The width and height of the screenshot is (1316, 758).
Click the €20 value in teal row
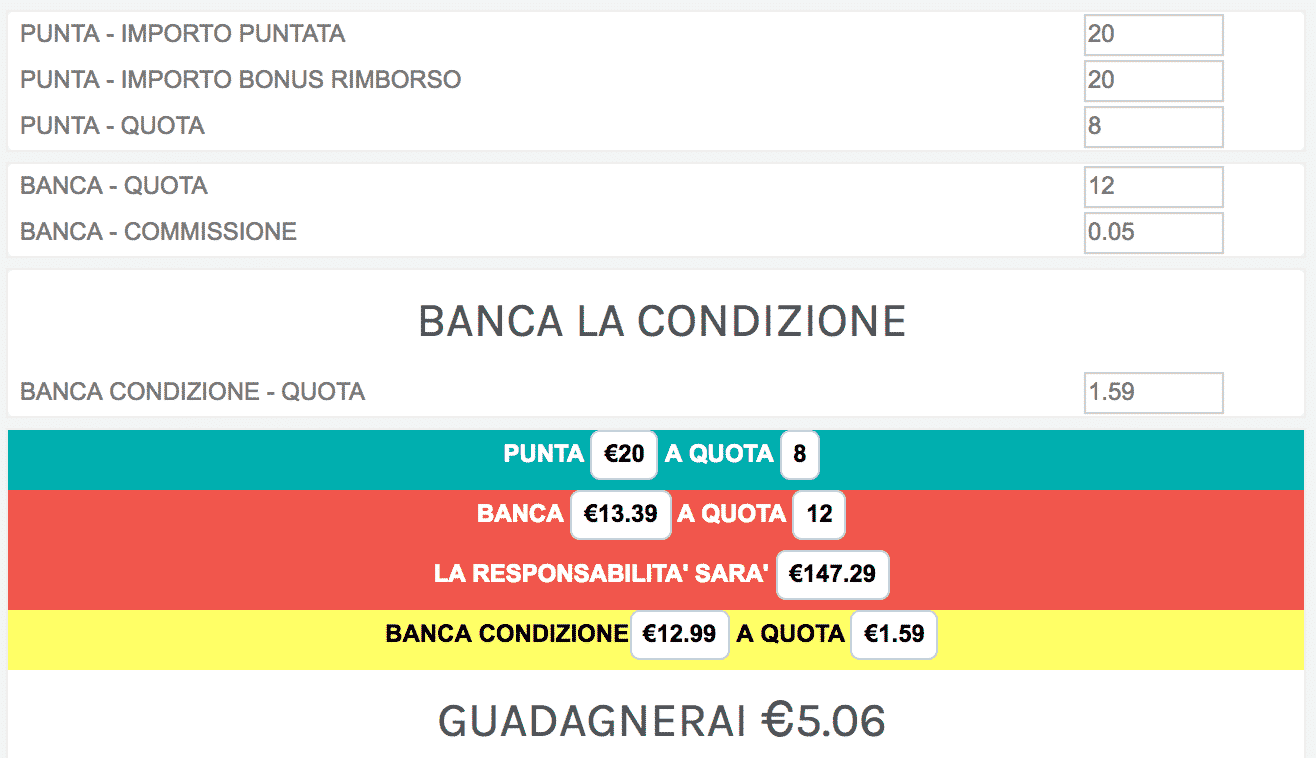pos(624,455)
